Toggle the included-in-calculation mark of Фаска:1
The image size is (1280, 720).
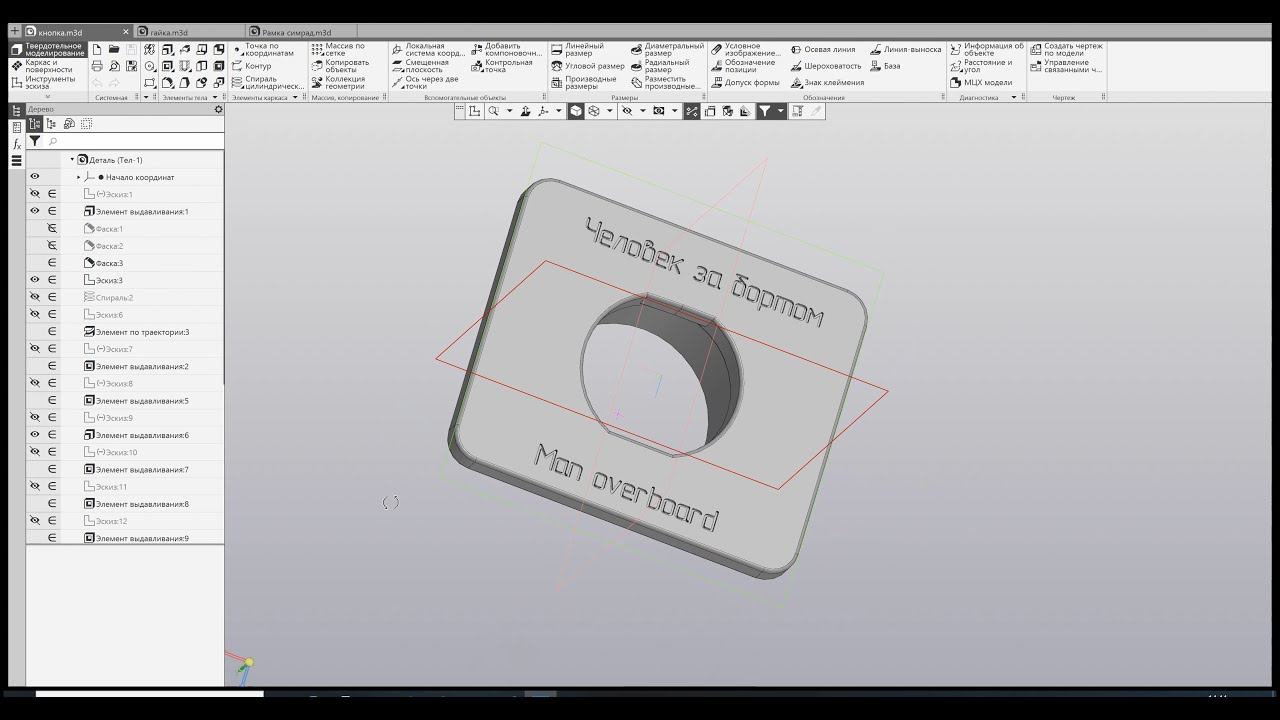click(x=52, y=229)
